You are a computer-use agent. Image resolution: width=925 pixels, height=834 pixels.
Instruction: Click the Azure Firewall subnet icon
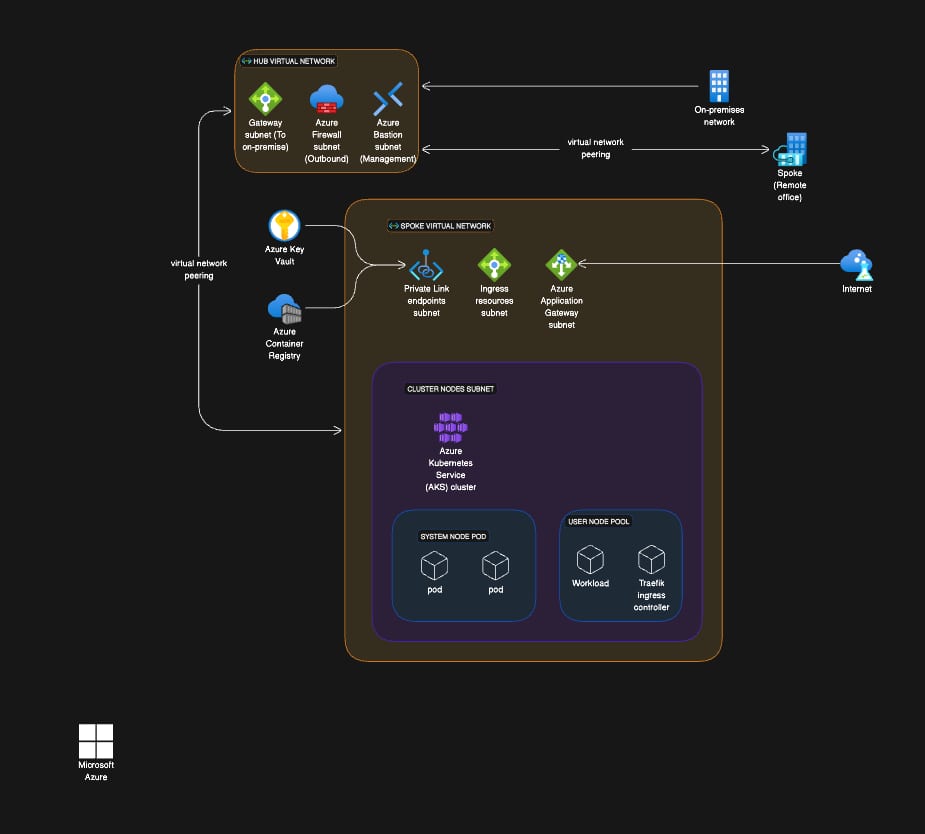pyautogui.click(x=326, y=98)
